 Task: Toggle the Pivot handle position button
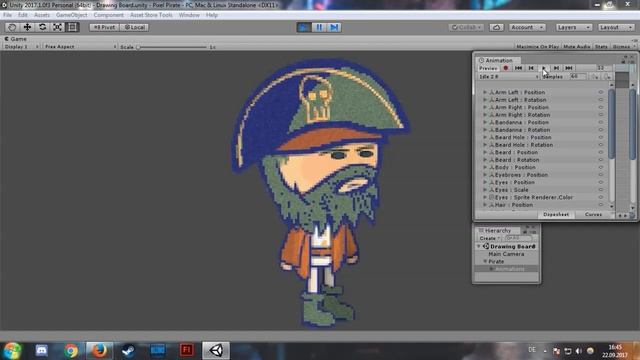coord(104,27)
